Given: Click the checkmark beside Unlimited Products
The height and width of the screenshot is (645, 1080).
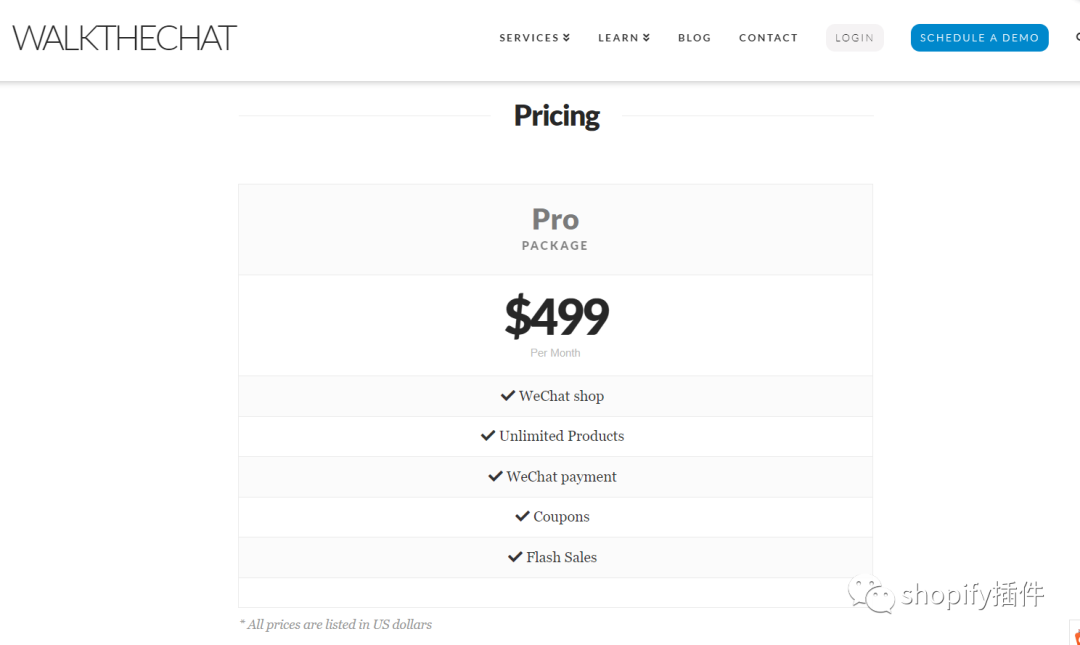Looking at the screenshot, I should pos(488,436).
